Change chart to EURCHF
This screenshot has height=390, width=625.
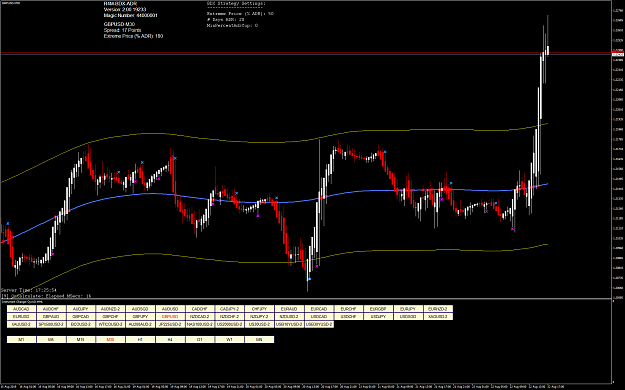(x=348, y=309)
